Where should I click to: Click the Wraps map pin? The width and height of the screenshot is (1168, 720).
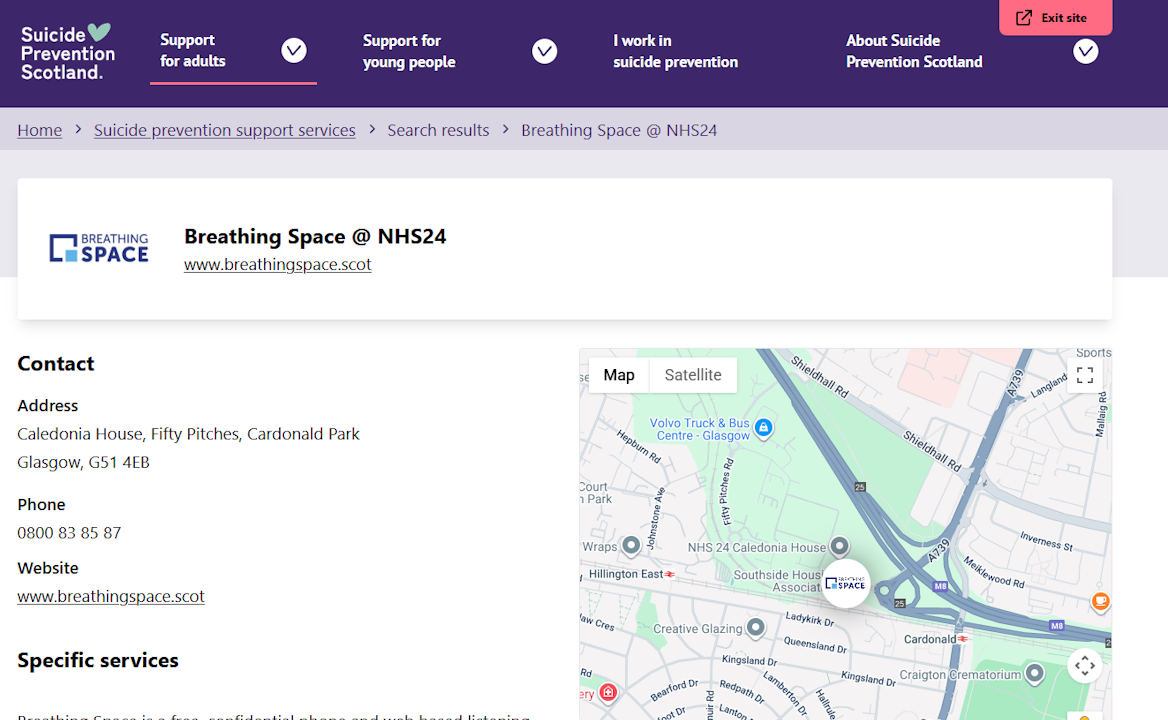pyautogui.click(x=631, y=546)
